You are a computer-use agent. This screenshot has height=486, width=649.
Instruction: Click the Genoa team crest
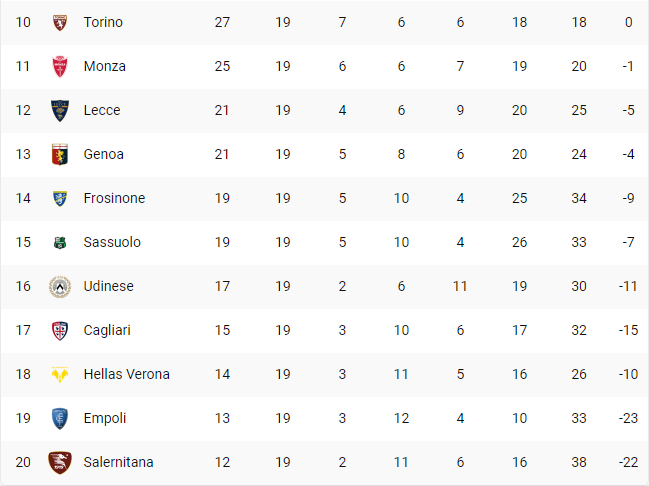pos(60,154)
